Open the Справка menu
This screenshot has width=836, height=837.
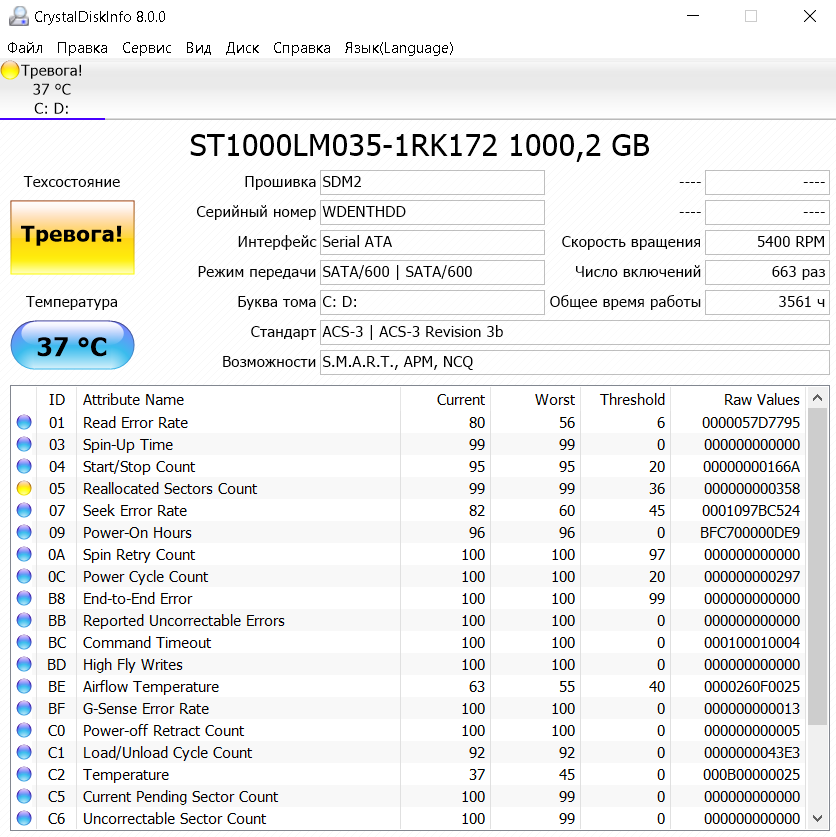(x=301, y=48)
